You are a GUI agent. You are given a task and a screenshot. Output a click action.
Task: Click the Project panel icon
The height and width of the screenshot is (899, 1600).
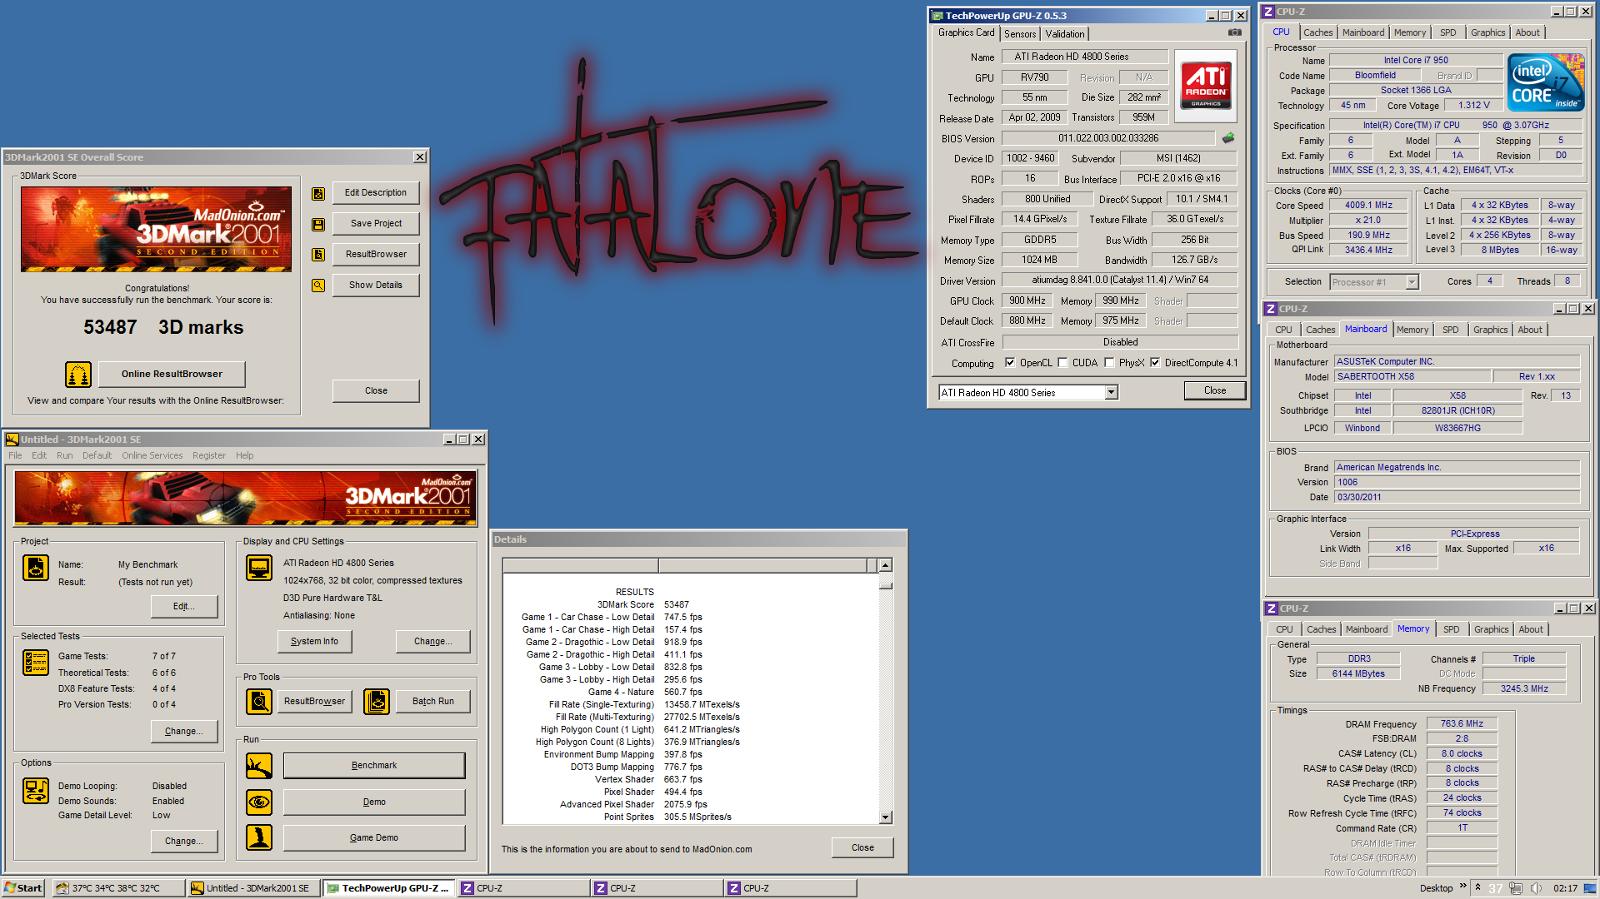click(36, 568)
